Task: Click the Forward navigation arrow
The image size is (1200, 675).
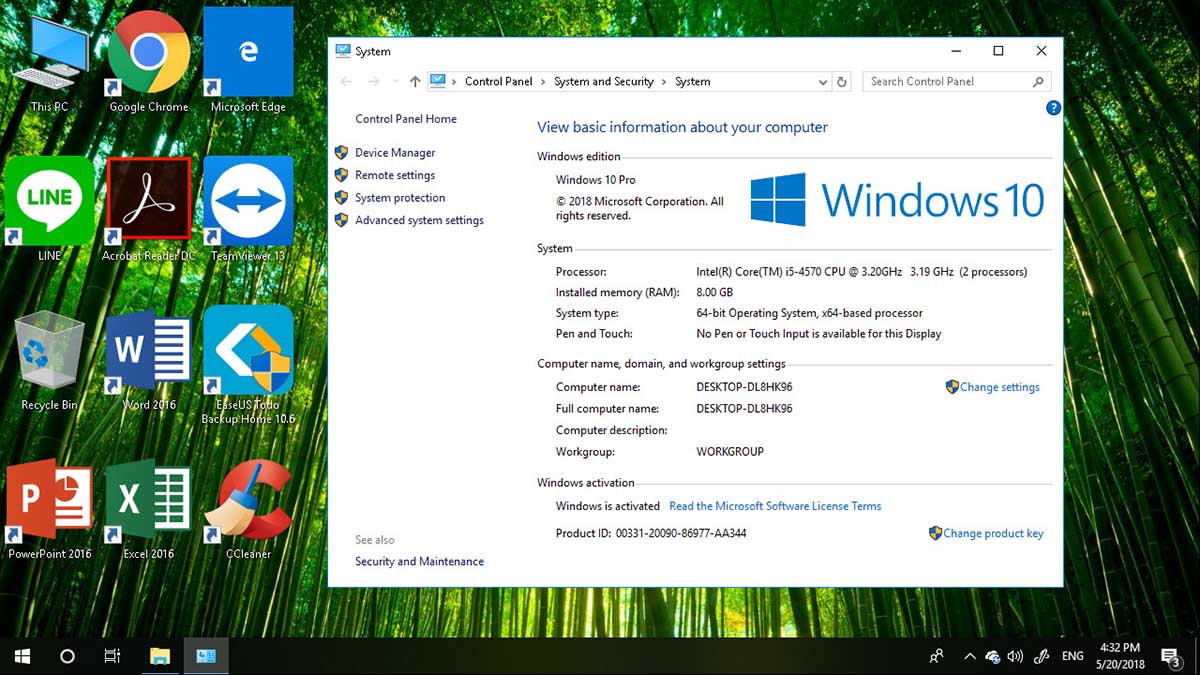Action: 374,82
